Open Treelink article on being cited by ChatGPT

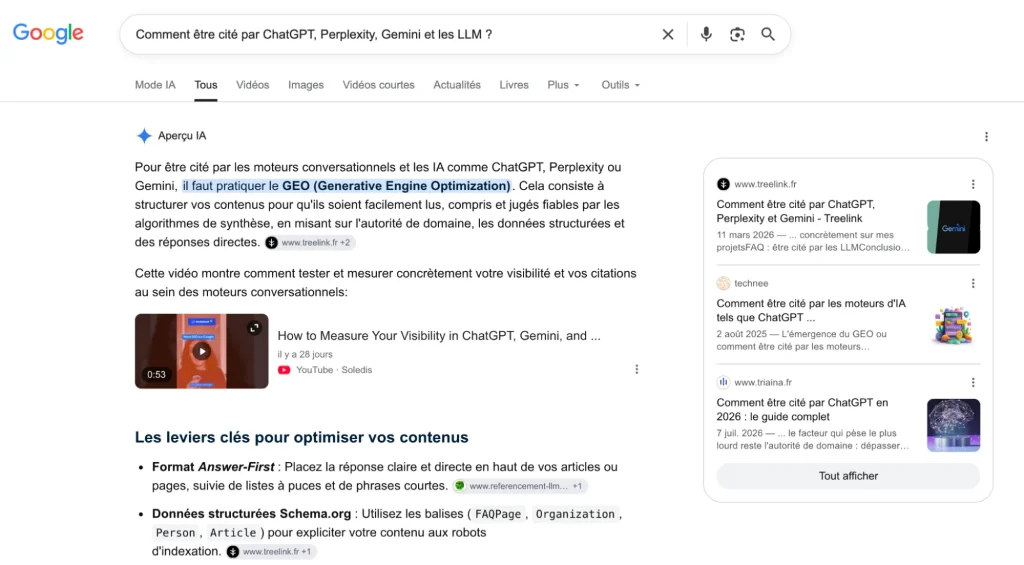click(796, 211)
